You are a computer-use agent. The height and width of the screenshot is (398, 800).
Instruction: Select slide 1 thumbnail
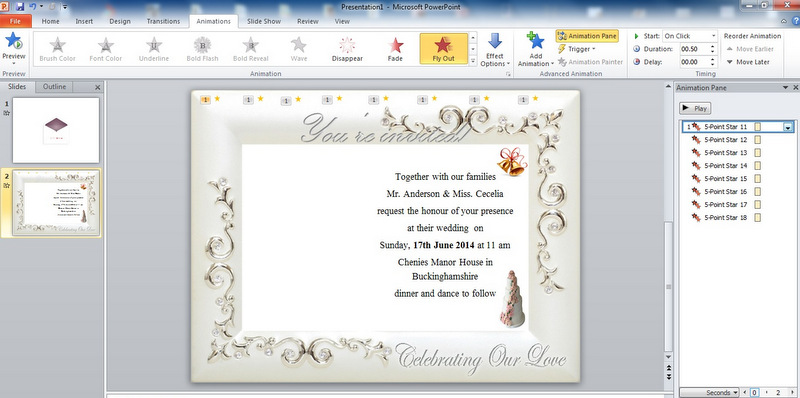coord(56,130)
